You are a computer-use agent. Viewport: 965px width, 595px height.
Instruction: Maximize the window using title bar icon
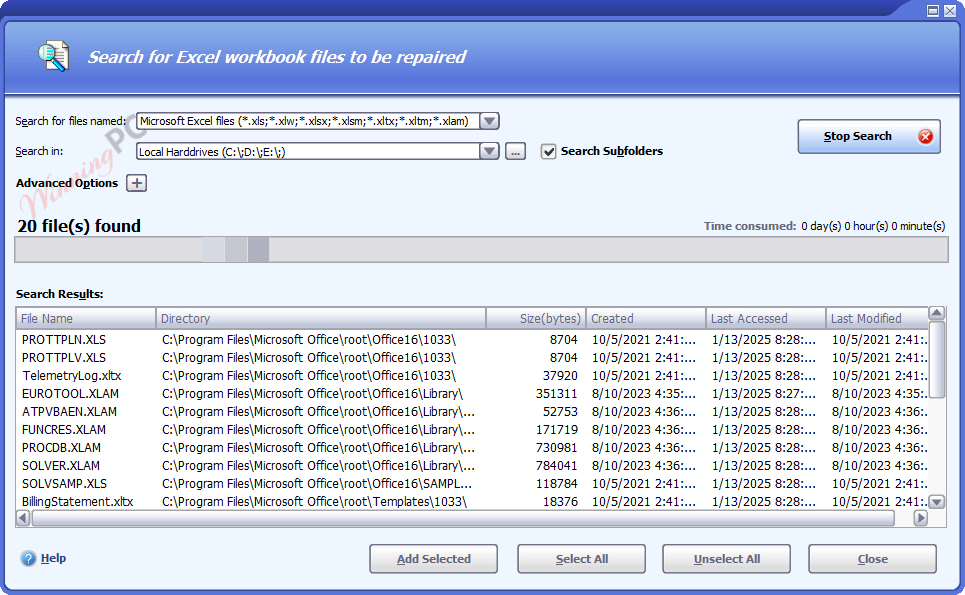click(933, 10)
